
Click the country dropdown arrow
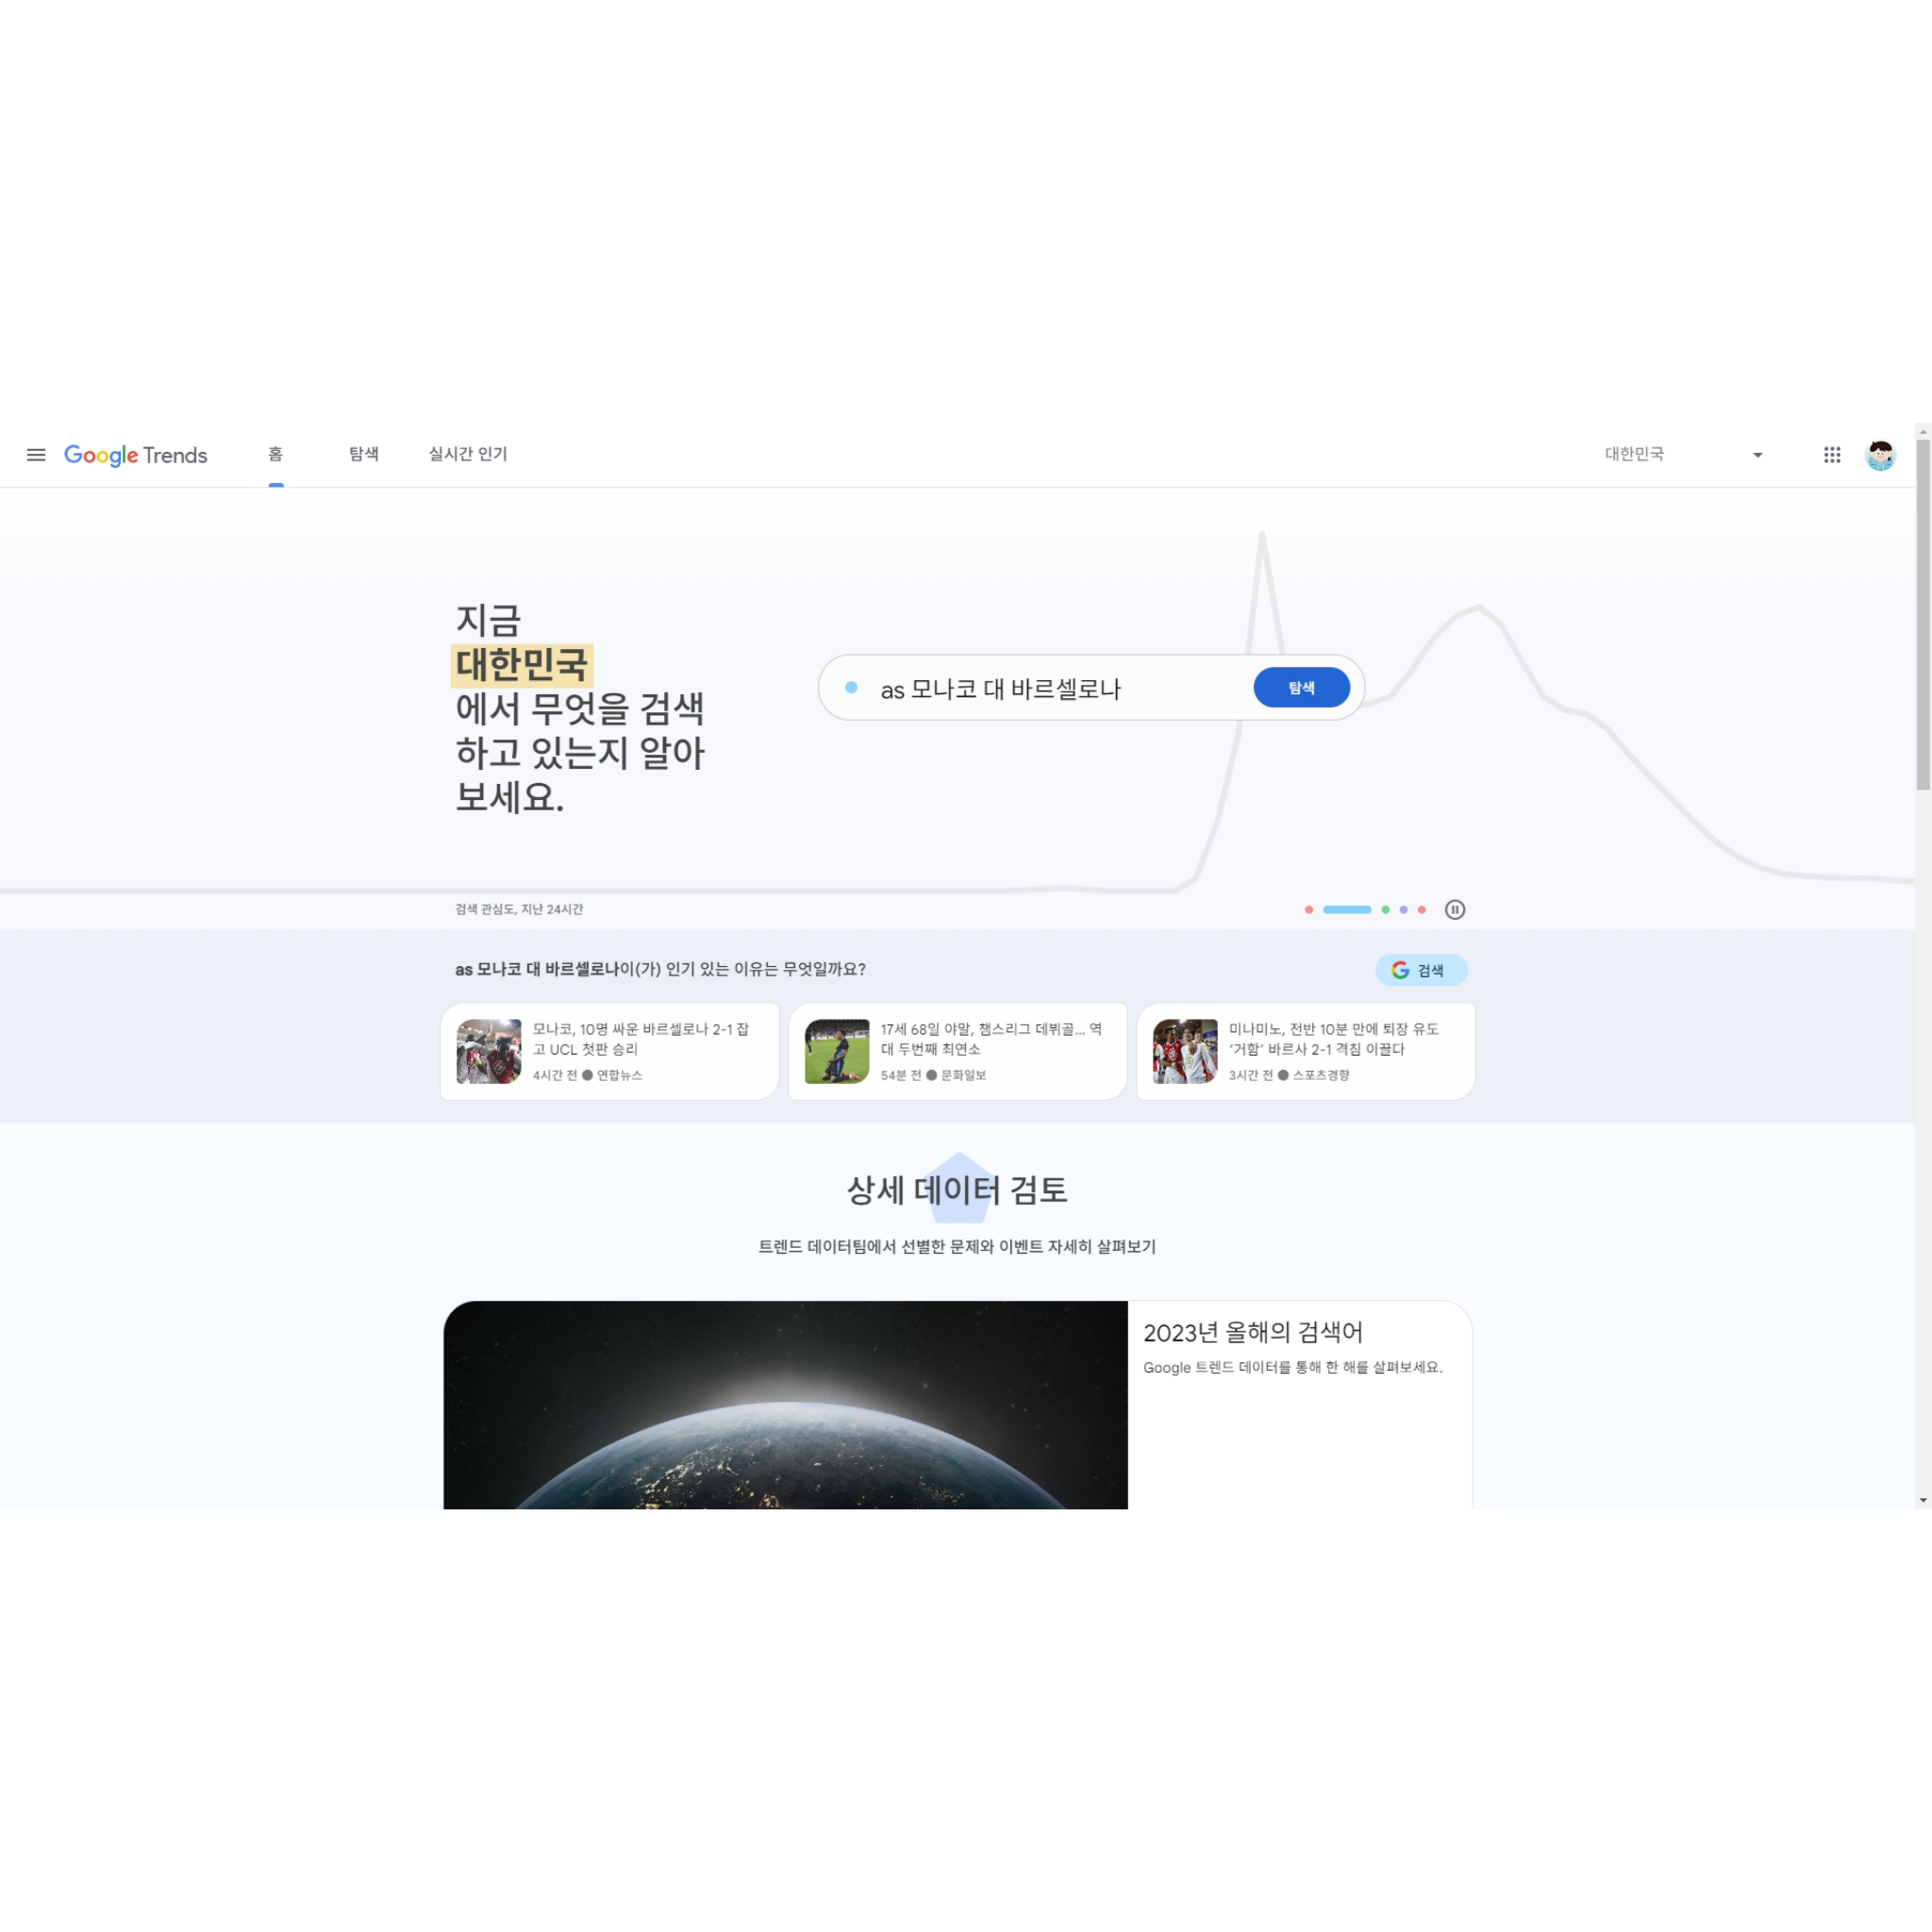pos(1757,455)
